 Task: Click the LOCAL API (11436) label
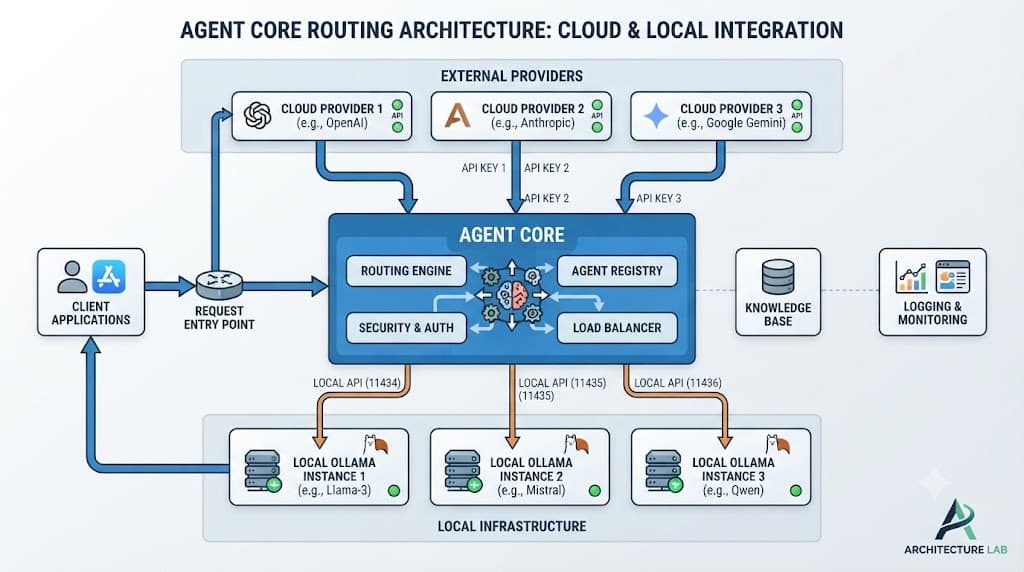(x=678, y=383)
